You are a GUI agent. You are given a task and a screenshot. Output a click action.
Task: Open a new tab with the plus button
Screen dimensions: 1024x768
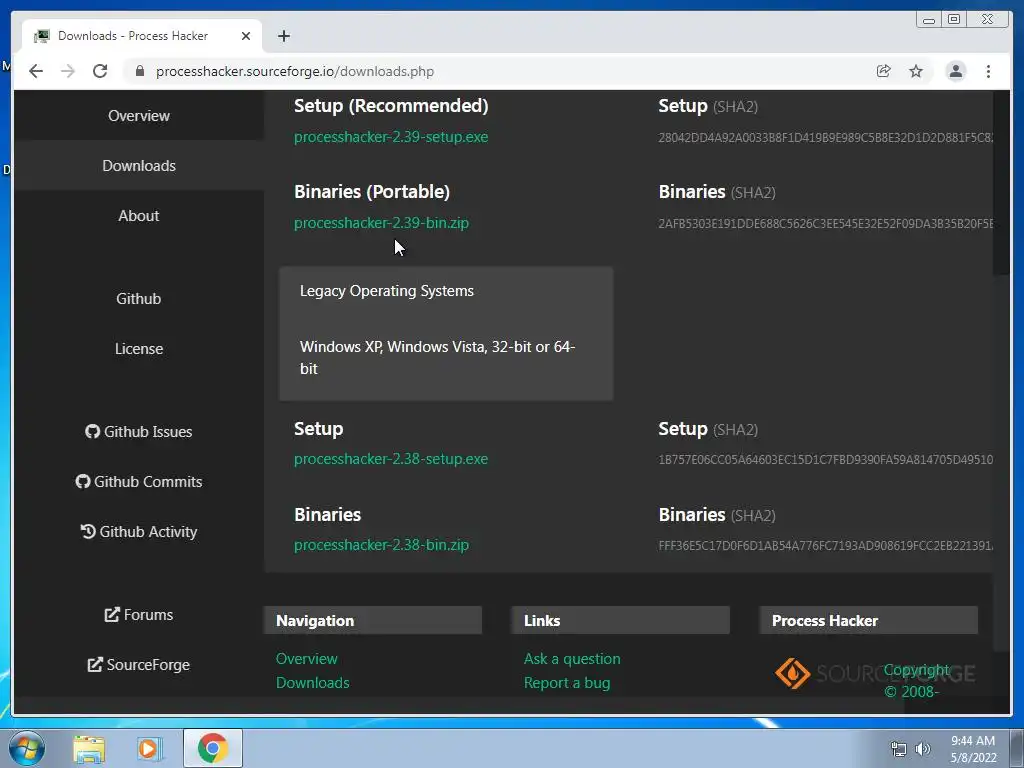click(283, 36)
